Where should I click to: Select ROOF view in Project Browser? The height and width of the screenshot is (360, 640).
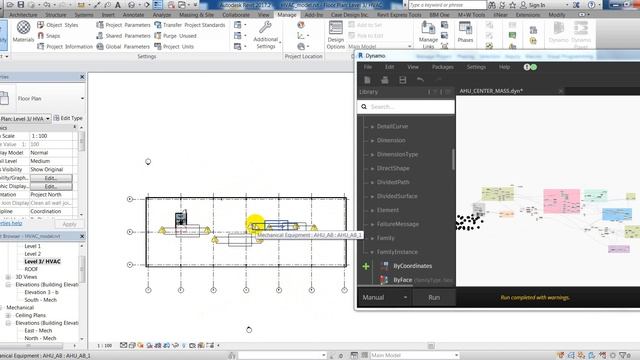(x=31, y=269)
